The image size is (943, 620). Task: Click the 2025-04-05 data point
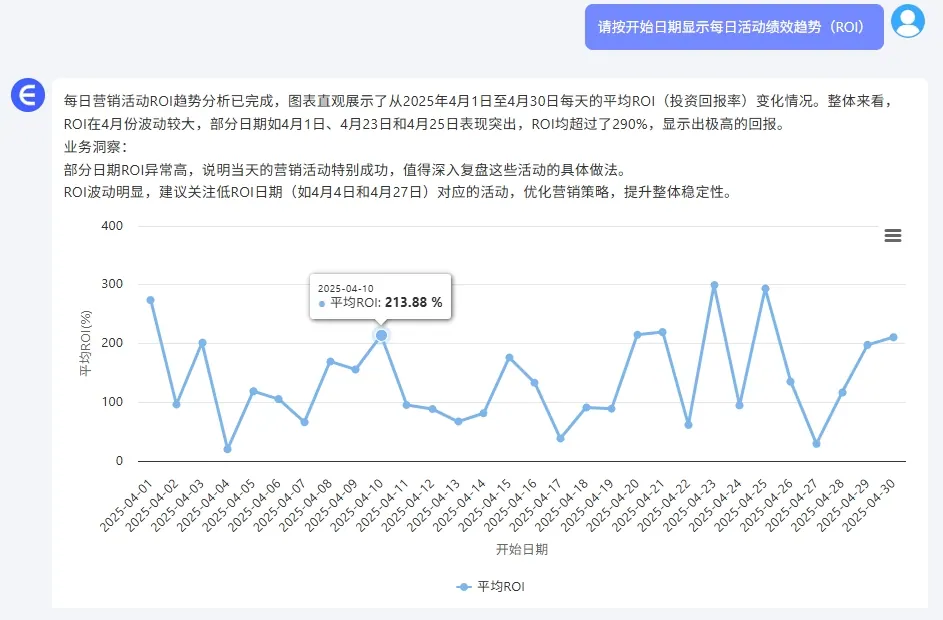coord(253,391)
